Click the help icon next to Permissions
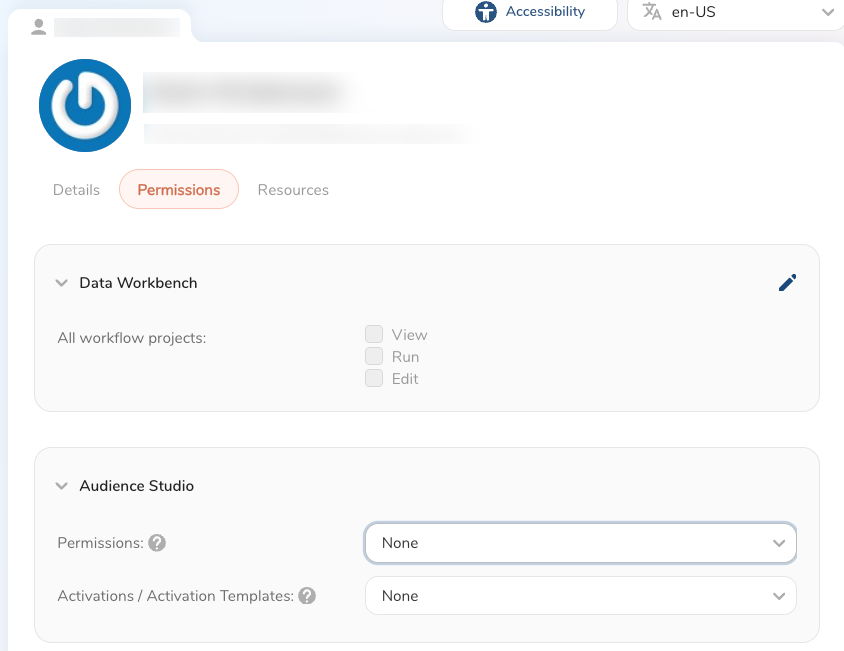Viewport: 844px width, 651px height. 157,543
